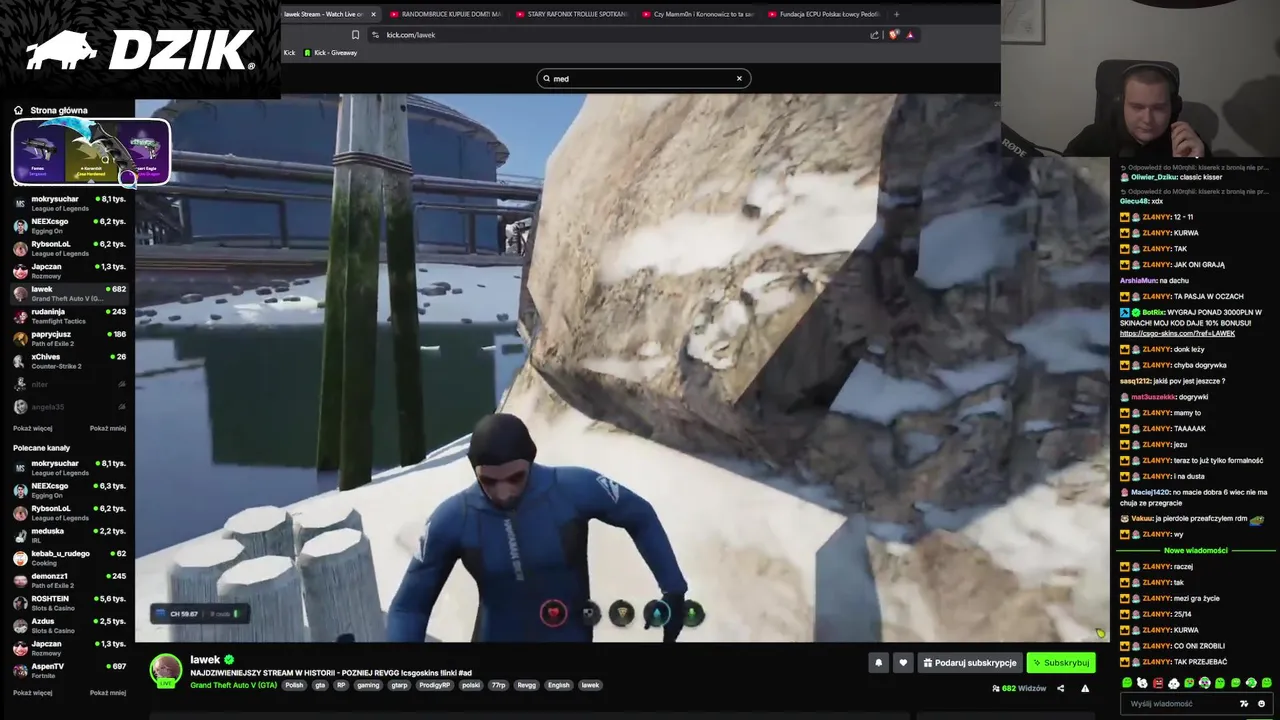Click the magnifier icon in the search bar
Image resolution: width=1280 pixels, height=720 pixels.
547,78
